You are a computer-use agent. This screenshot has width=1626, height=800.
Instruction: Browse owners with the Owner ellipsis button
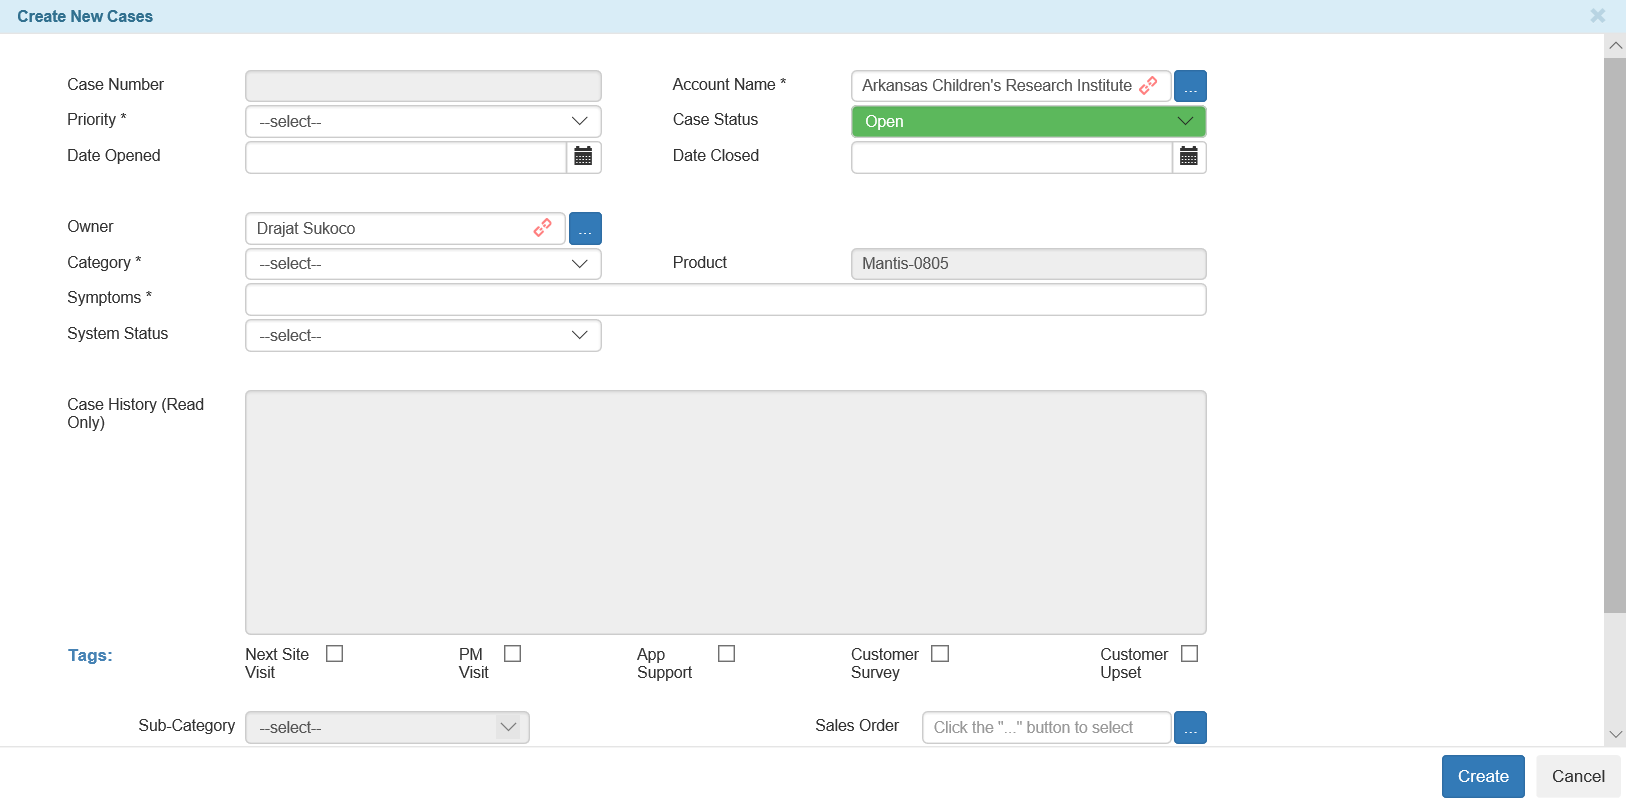point(585,228)
